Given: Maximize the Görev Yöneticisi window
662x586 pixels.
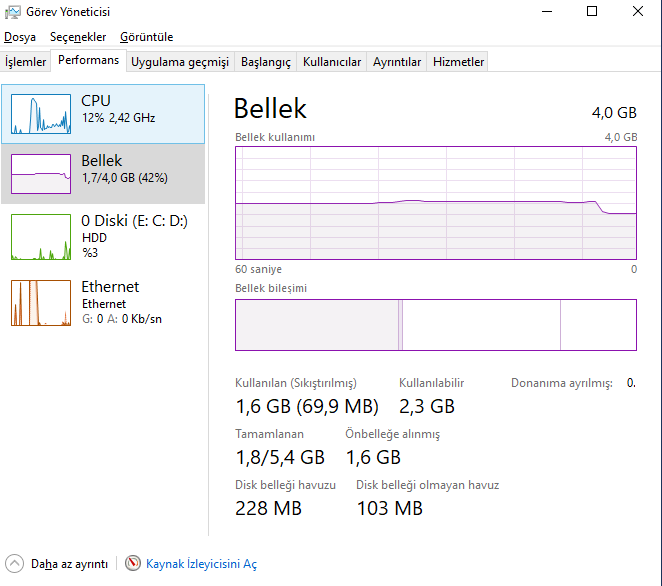Looking at the screenshot, I should (592, 12).
